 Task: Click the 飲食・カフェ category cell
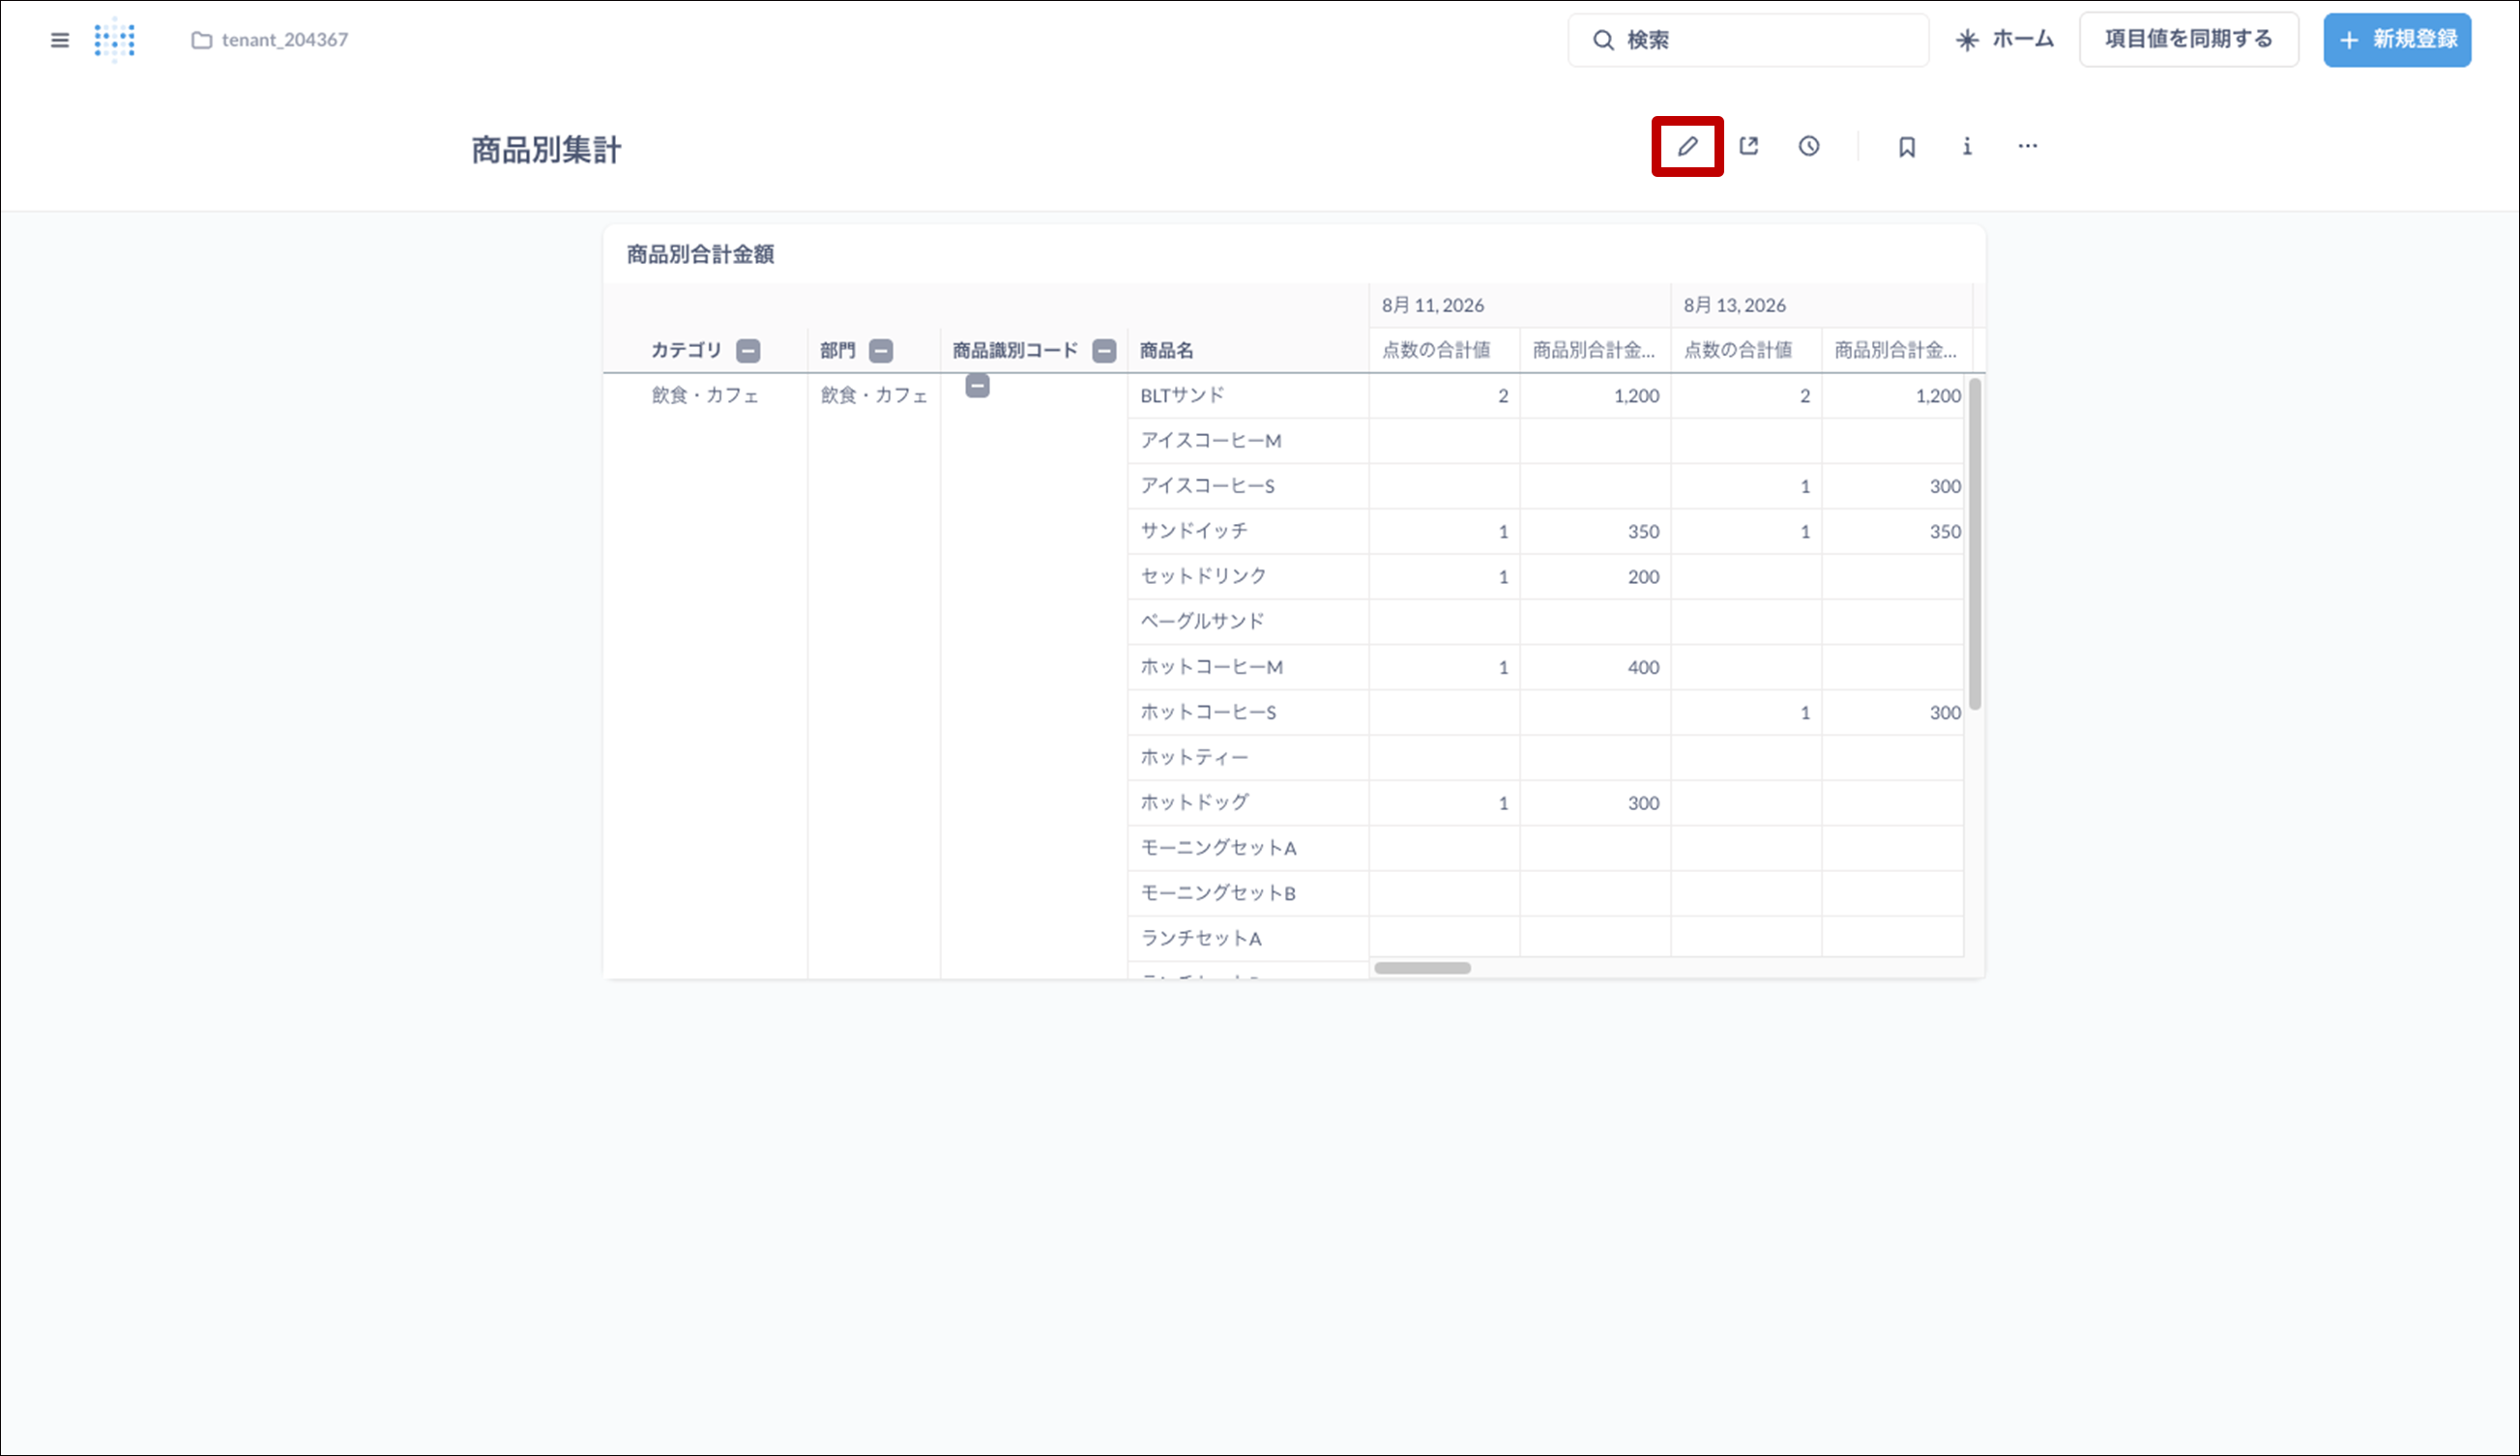click(x=705, y=395)
